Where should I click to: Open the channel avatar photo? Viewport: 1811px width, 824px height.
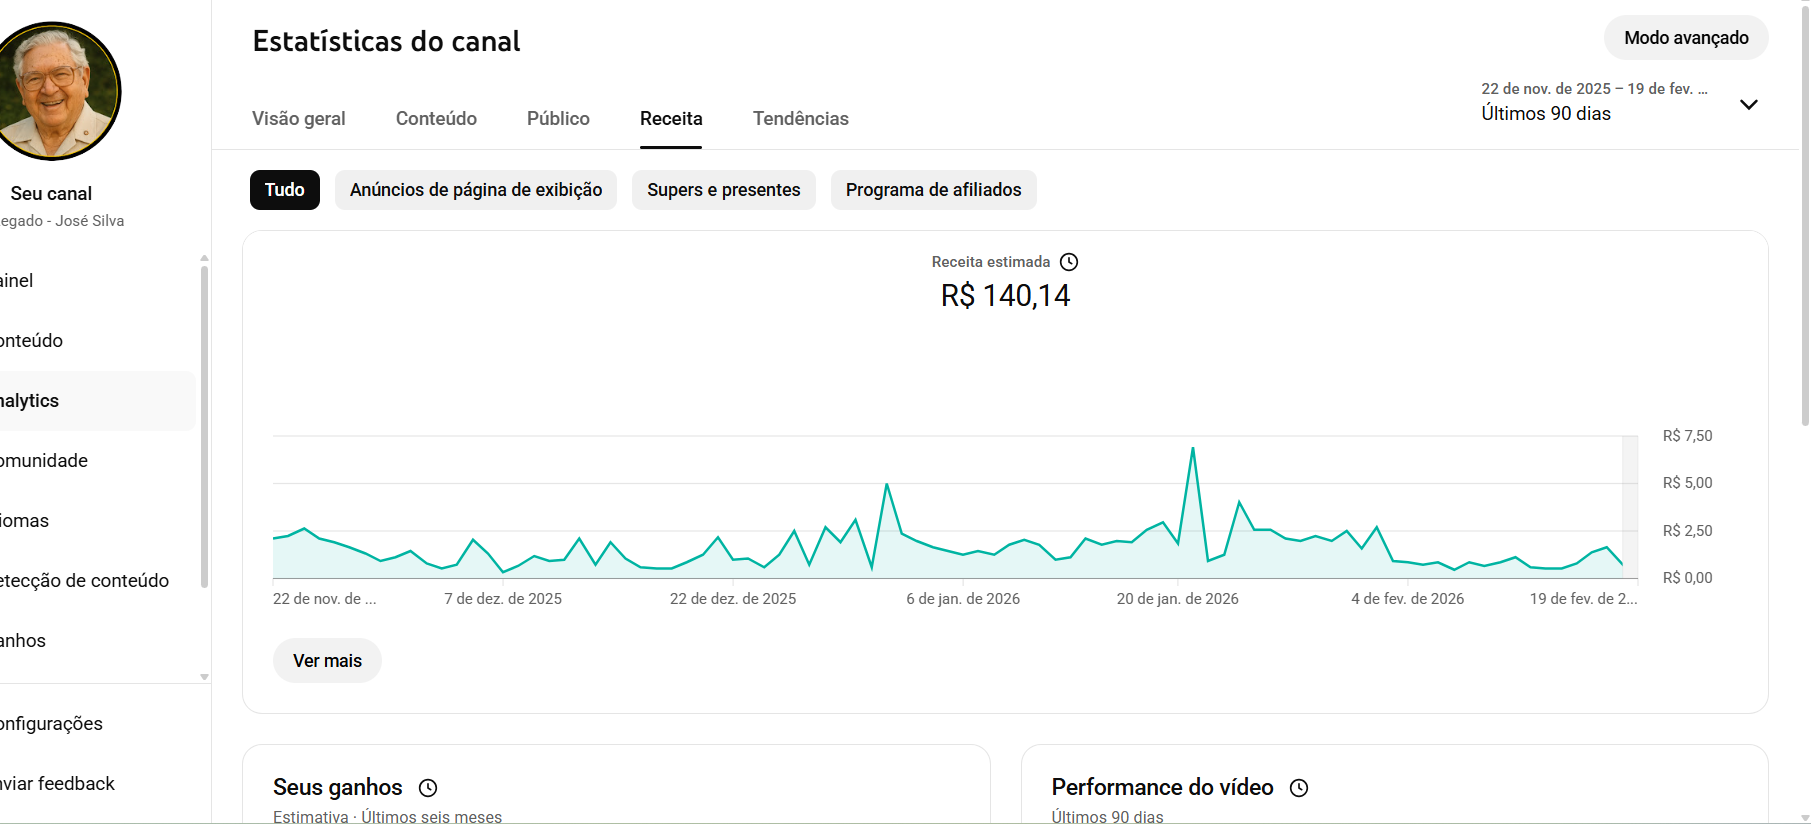coord(55,91)
